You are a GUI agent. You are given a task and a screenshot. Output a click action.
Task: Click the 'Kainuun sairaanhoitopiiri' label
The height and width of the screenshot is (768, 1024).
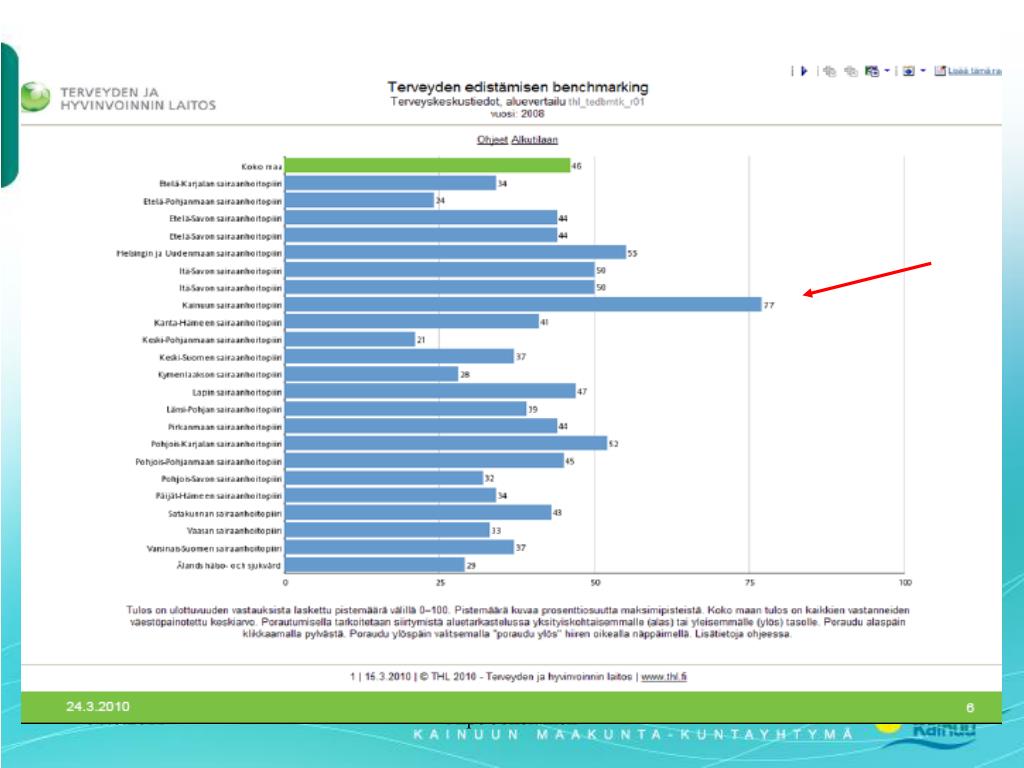pos(232,305)
